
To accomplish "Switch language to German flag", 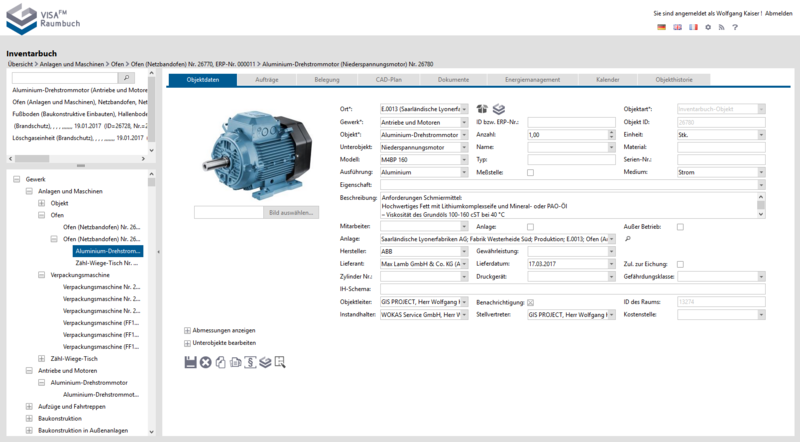I will [x=662, y=27].
